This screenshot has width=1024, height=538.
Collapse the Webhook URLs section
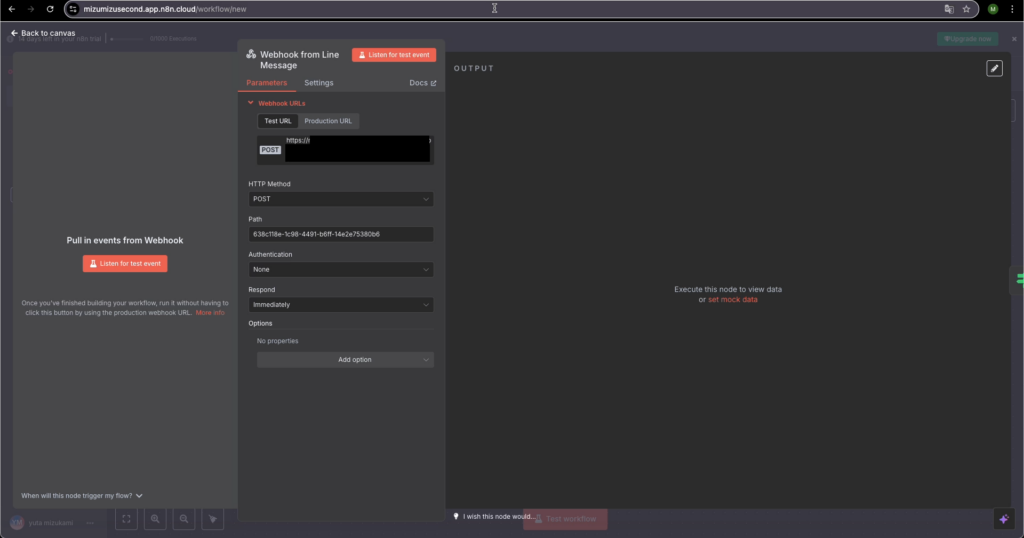point(276,103)
